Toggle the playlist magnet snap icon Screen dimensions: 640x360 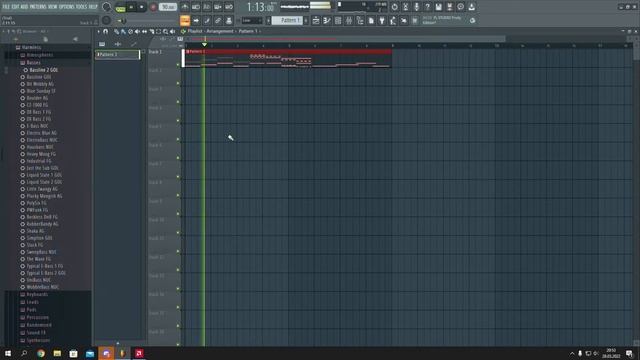pos(105,31)
